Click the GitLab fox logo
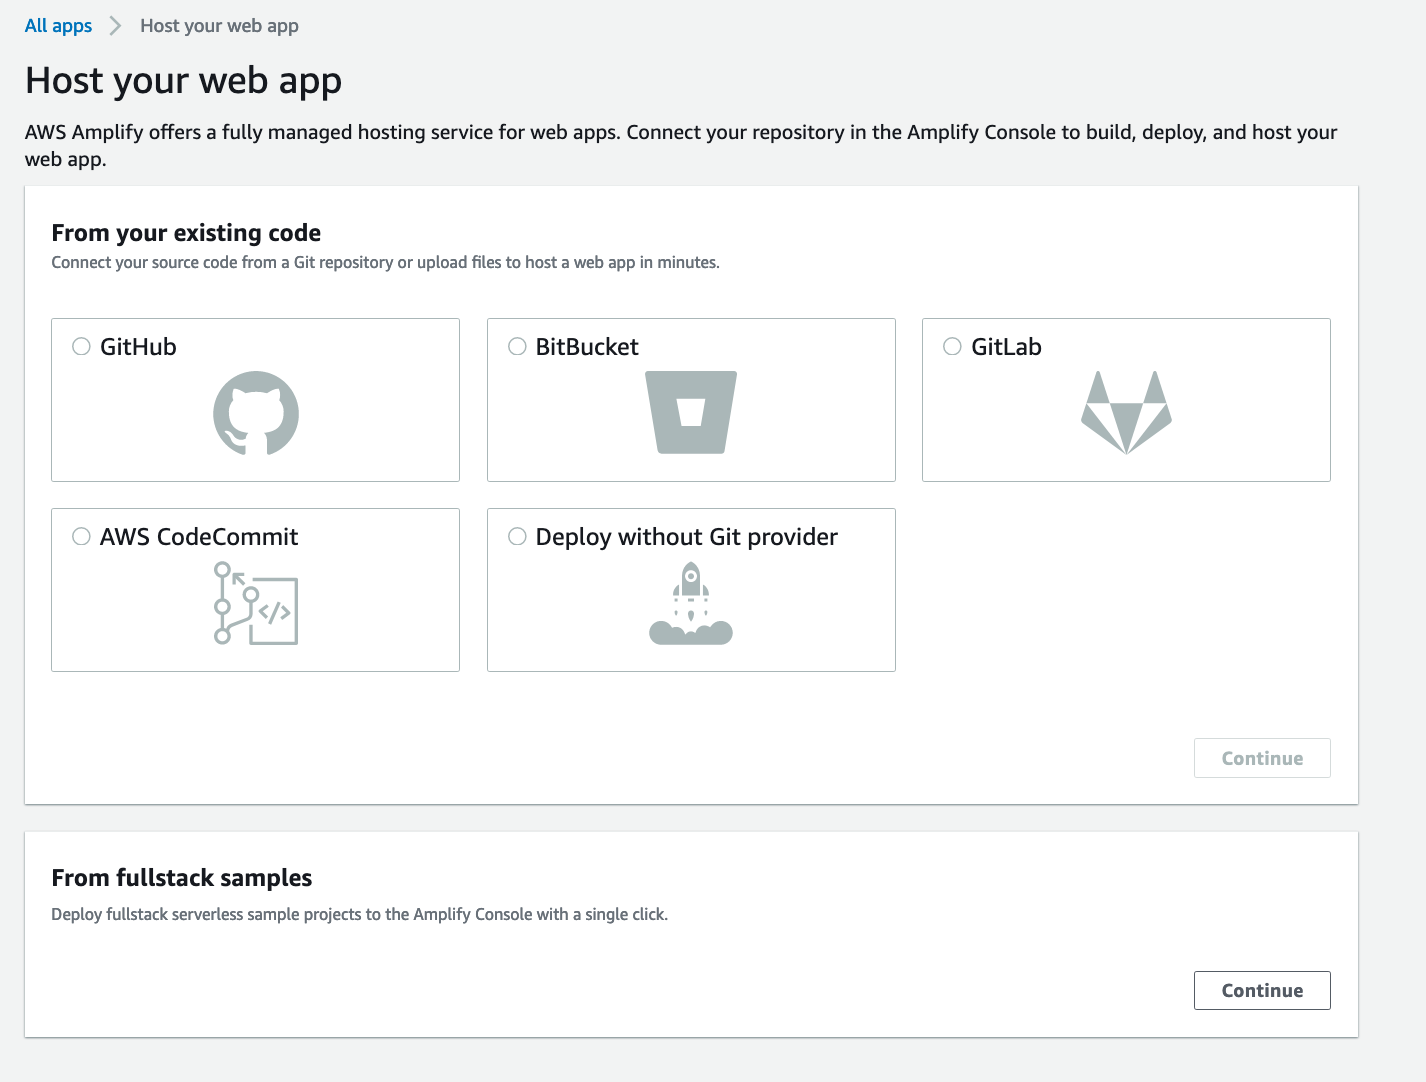Image resolution: width=1426 pixels, height=1082 pixels. coord(1126,413)
